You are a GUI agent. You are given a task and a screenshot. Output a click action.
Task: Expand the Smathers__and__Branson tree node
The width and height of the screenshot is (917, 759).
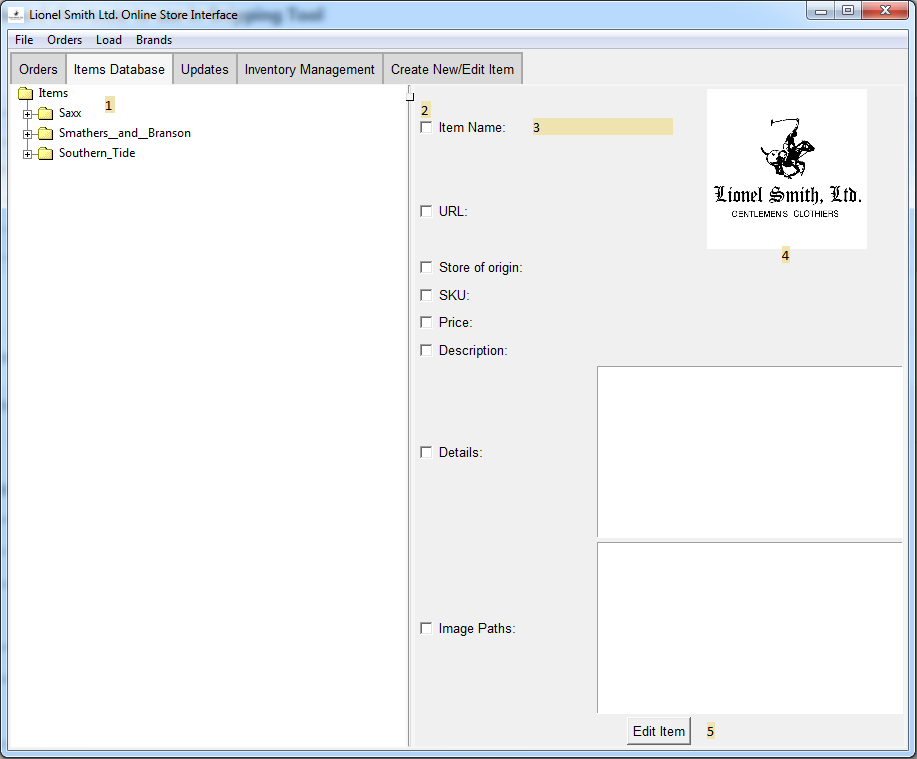click(27, 134)
